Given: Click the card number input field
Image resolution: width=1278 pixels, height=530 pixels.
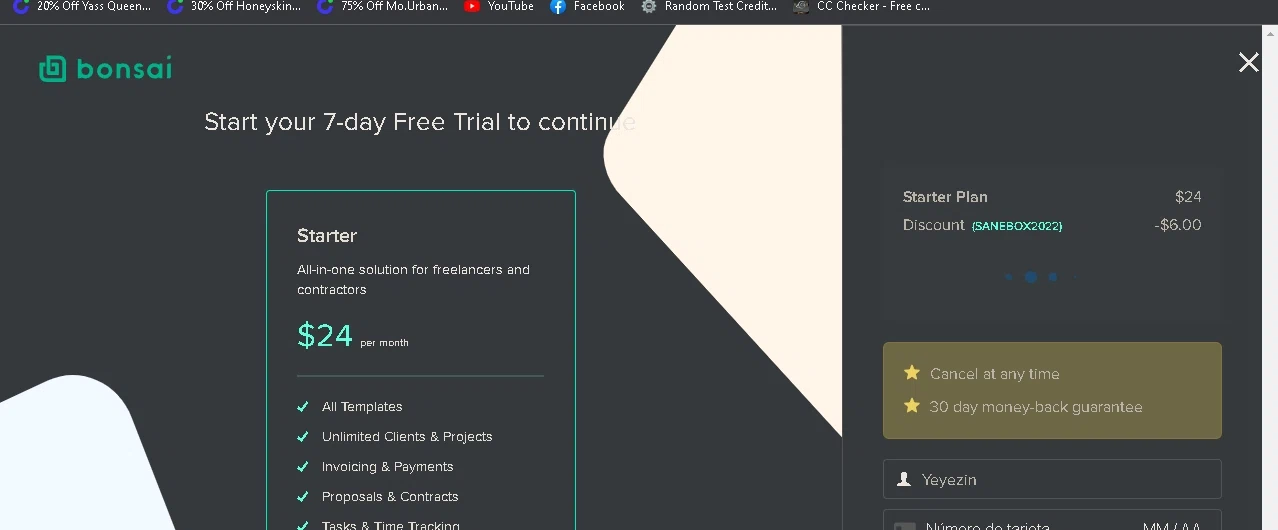Looking at the screenshot, I should click(x=1052, y=520).
